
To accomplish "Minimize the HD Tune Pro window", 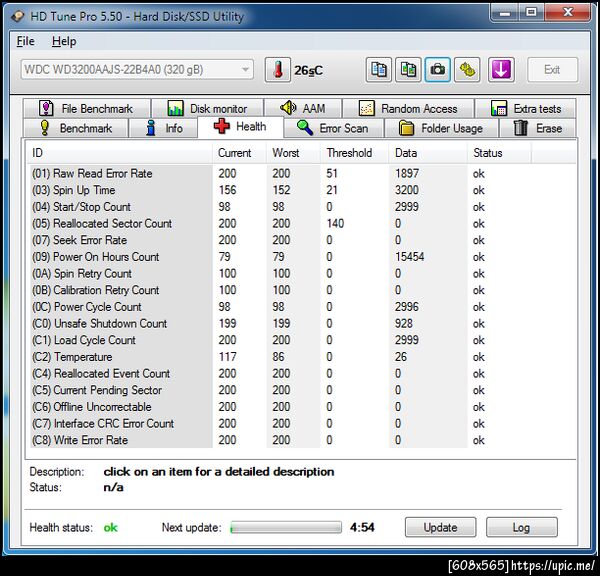I will pos(505,13).
